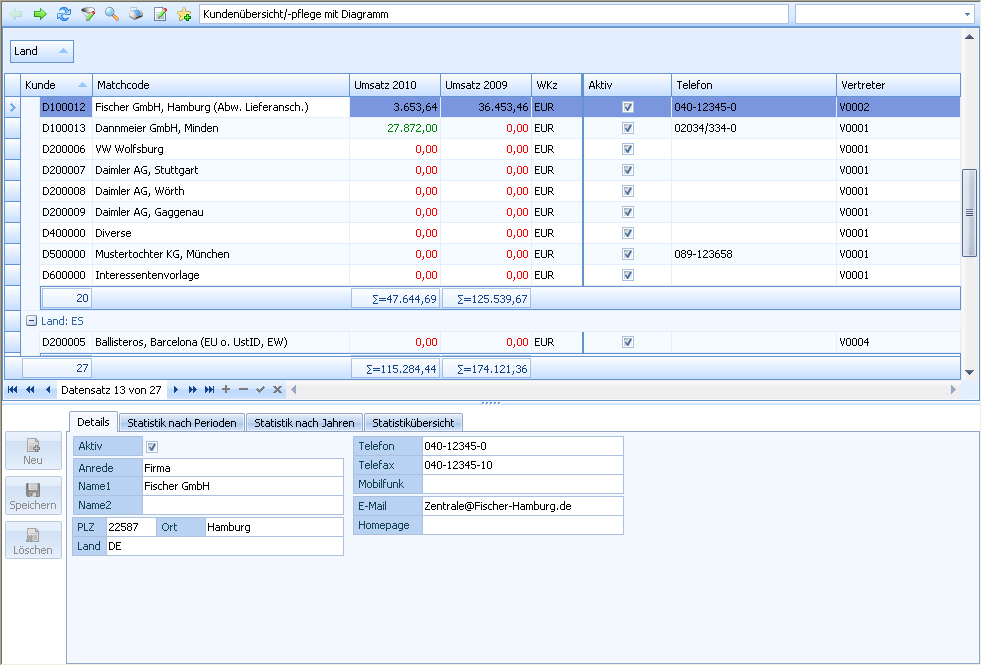
Task: Open the notepad edit icon
Action: (160, 14)
